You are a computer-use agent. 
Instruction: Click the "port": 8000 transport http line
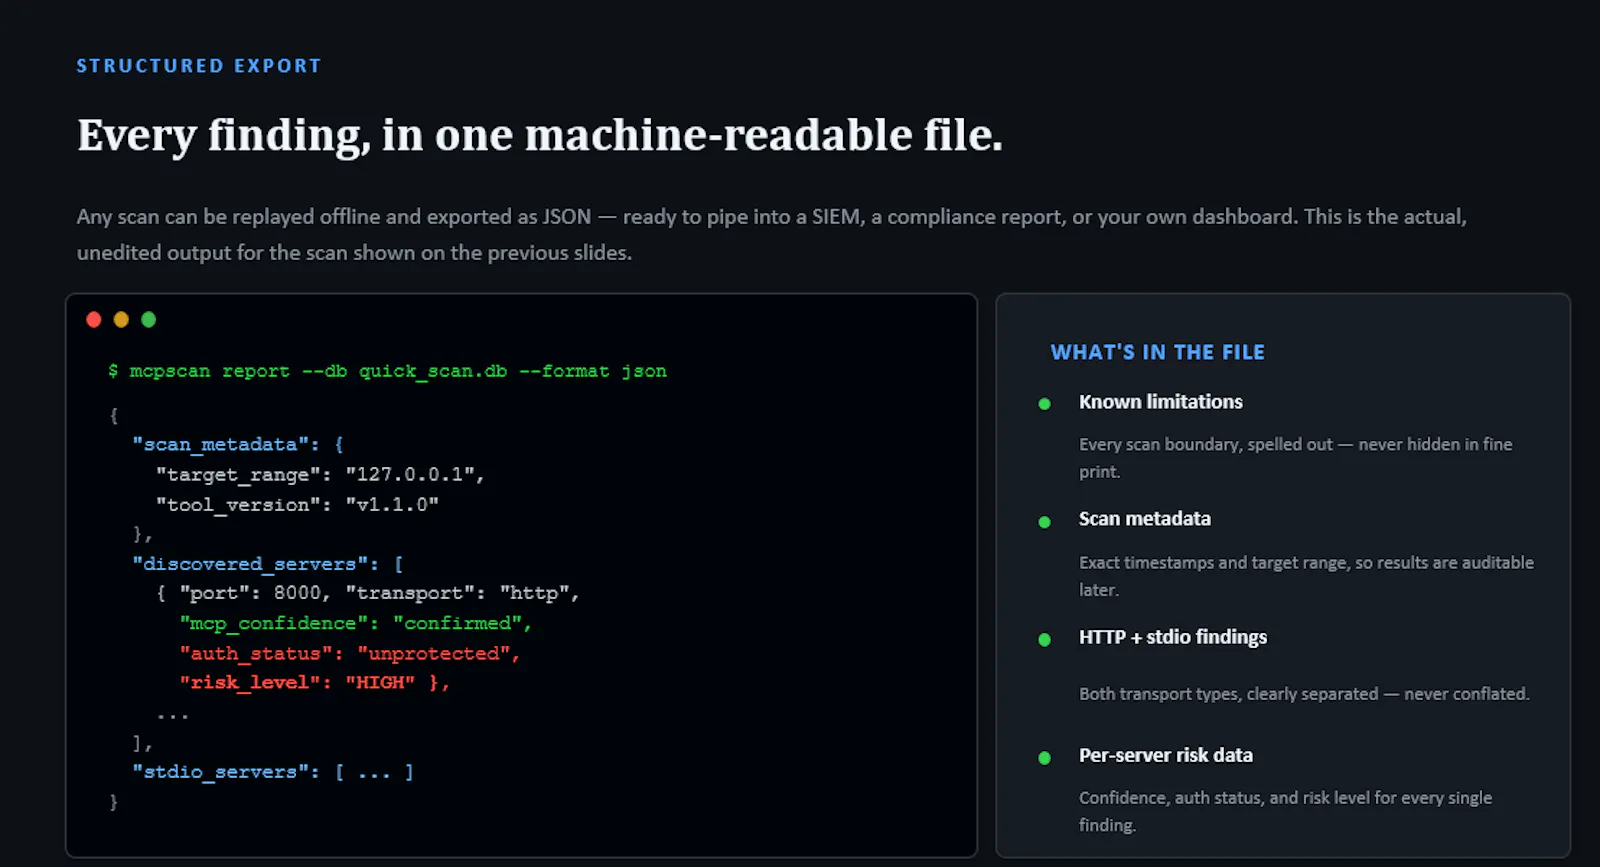tap(368, 593)
